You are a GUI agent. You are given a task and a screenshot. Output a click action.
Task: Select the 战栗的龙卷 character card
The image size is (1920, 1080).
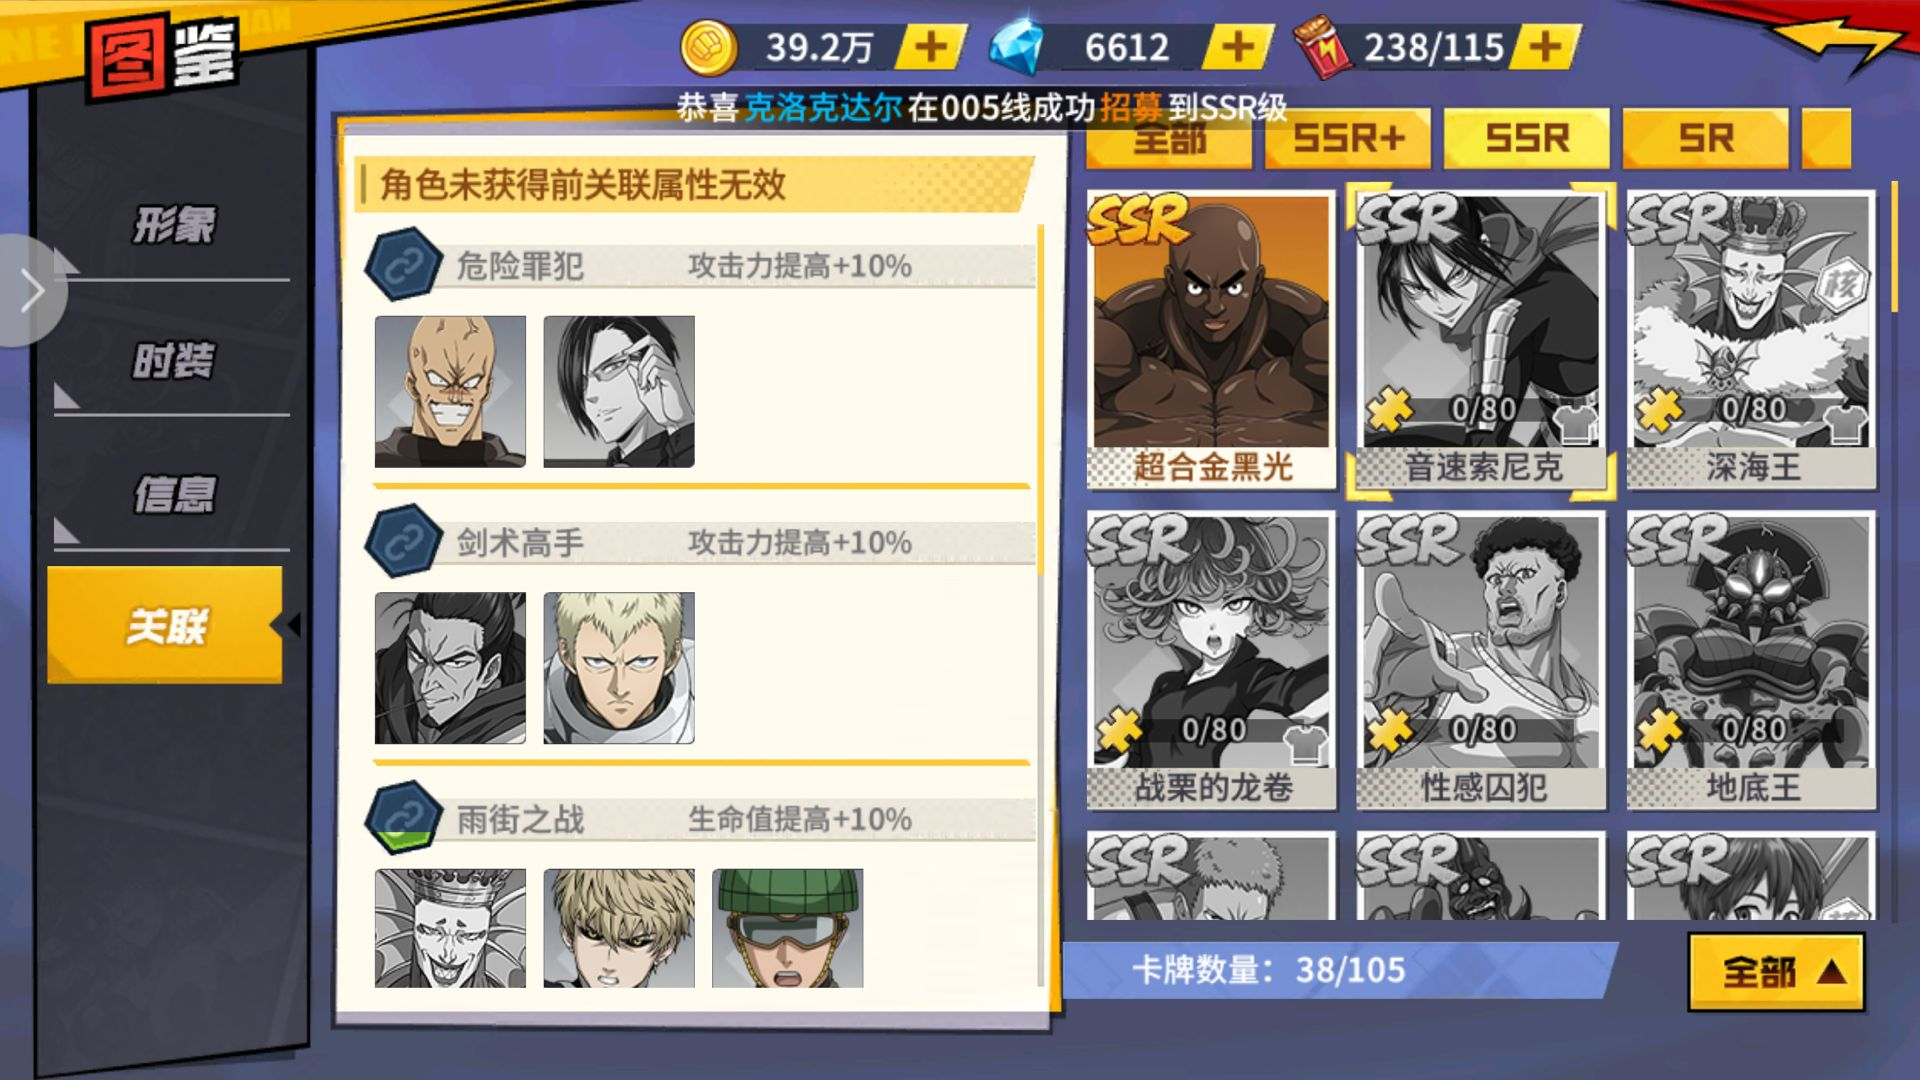1211,660
